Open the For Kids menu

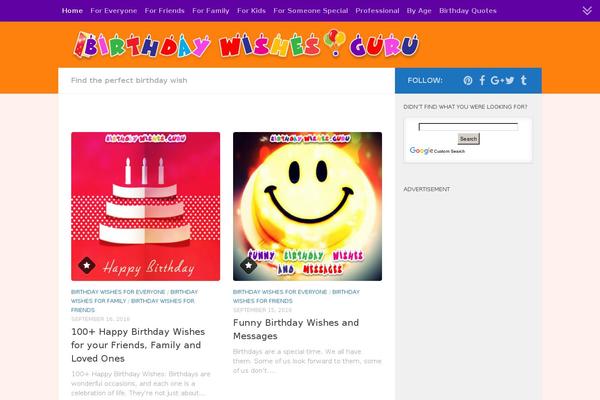click(251, 11)
